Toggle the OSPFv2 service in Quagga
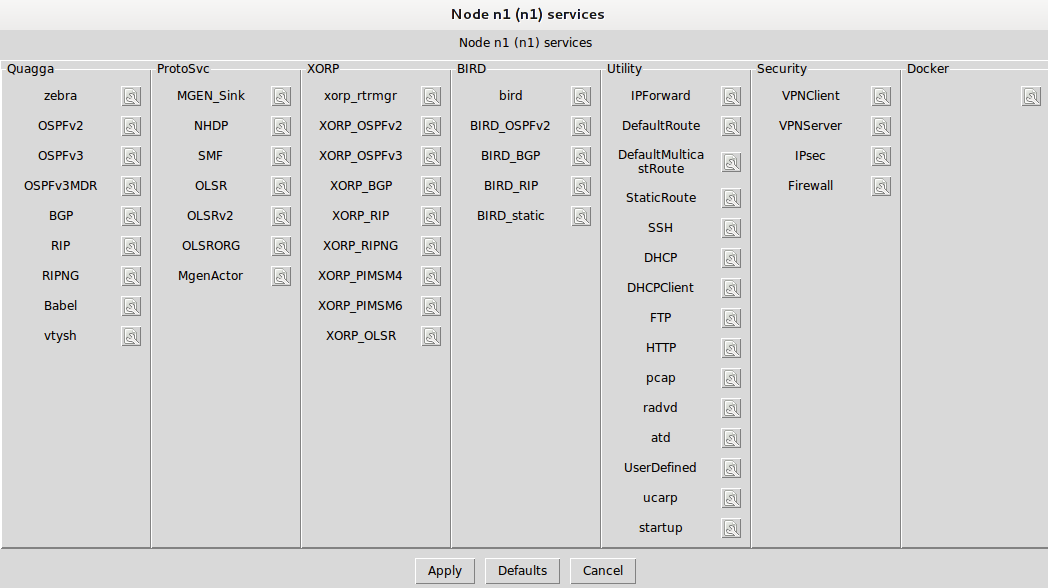The image size is (1048, 588). 61,126
